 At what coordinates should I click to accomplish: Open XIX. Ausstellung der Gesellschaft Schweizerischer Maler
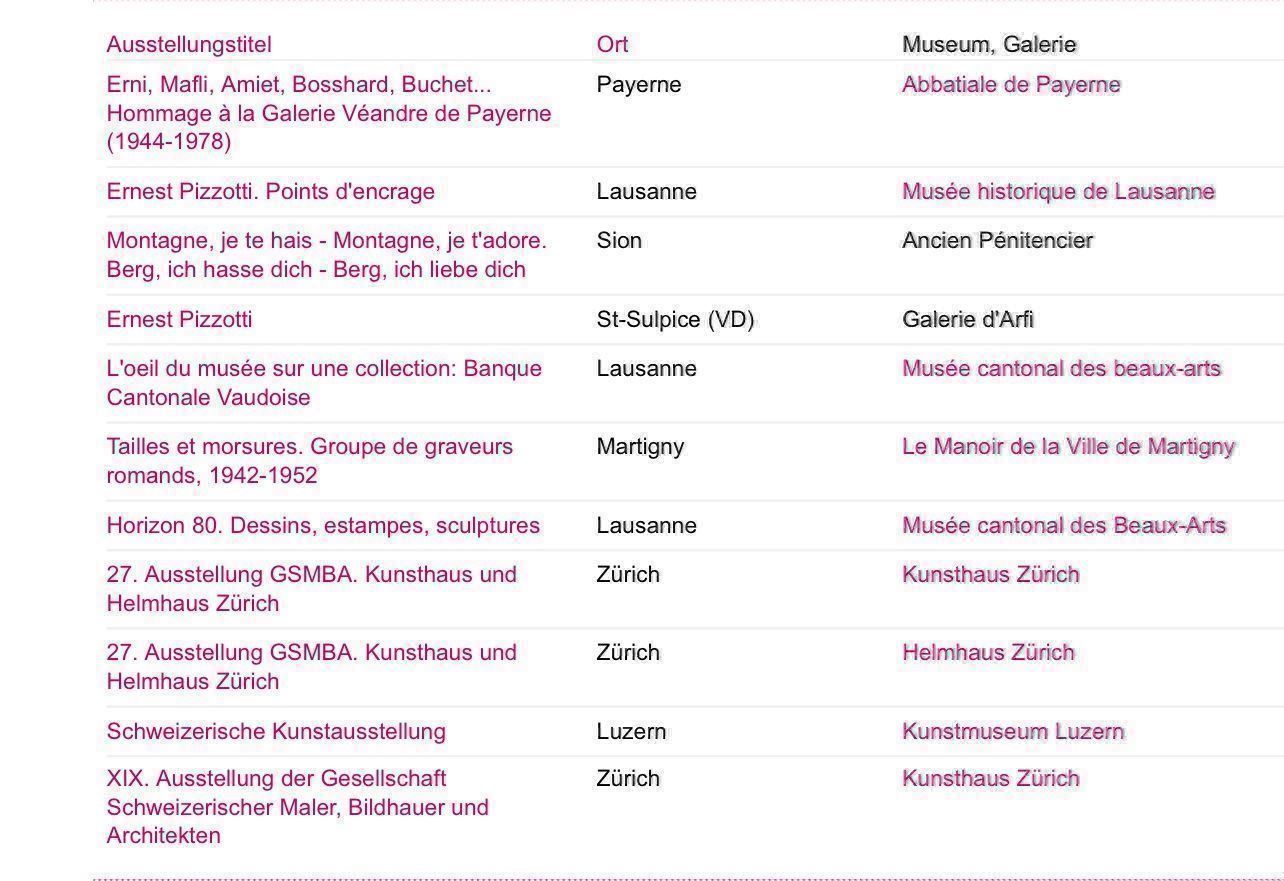click(x=298, y=807)
